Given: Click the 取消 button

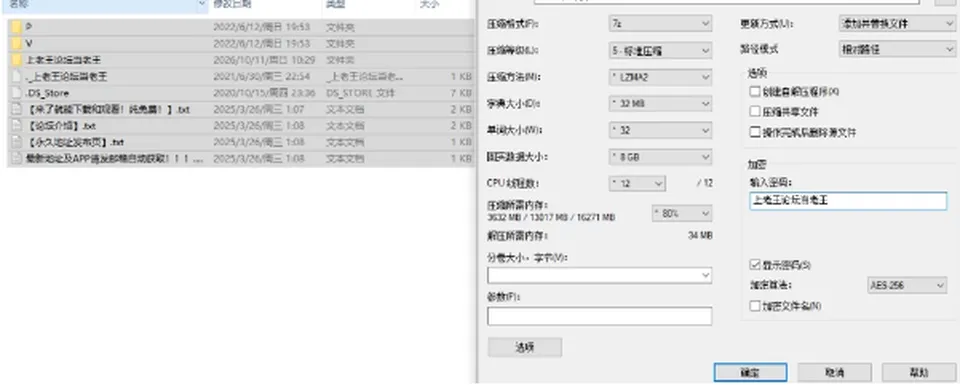Looking at the screenshot, I should [834, 372].
